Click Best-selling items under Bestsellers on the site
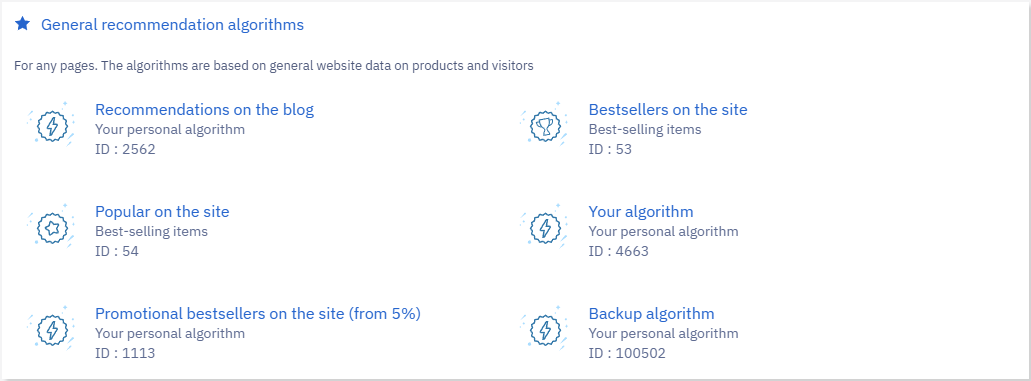 coord(645,129)
